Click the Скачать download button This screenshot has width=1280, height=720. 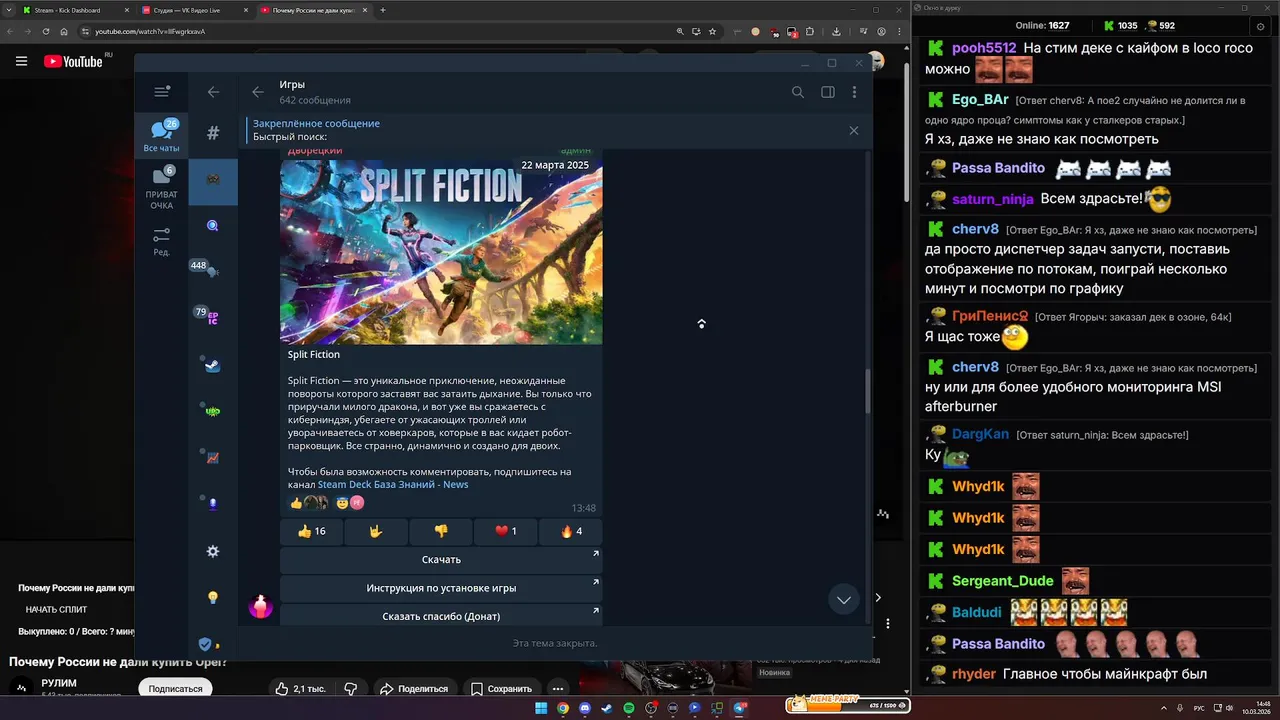(441, 560)
